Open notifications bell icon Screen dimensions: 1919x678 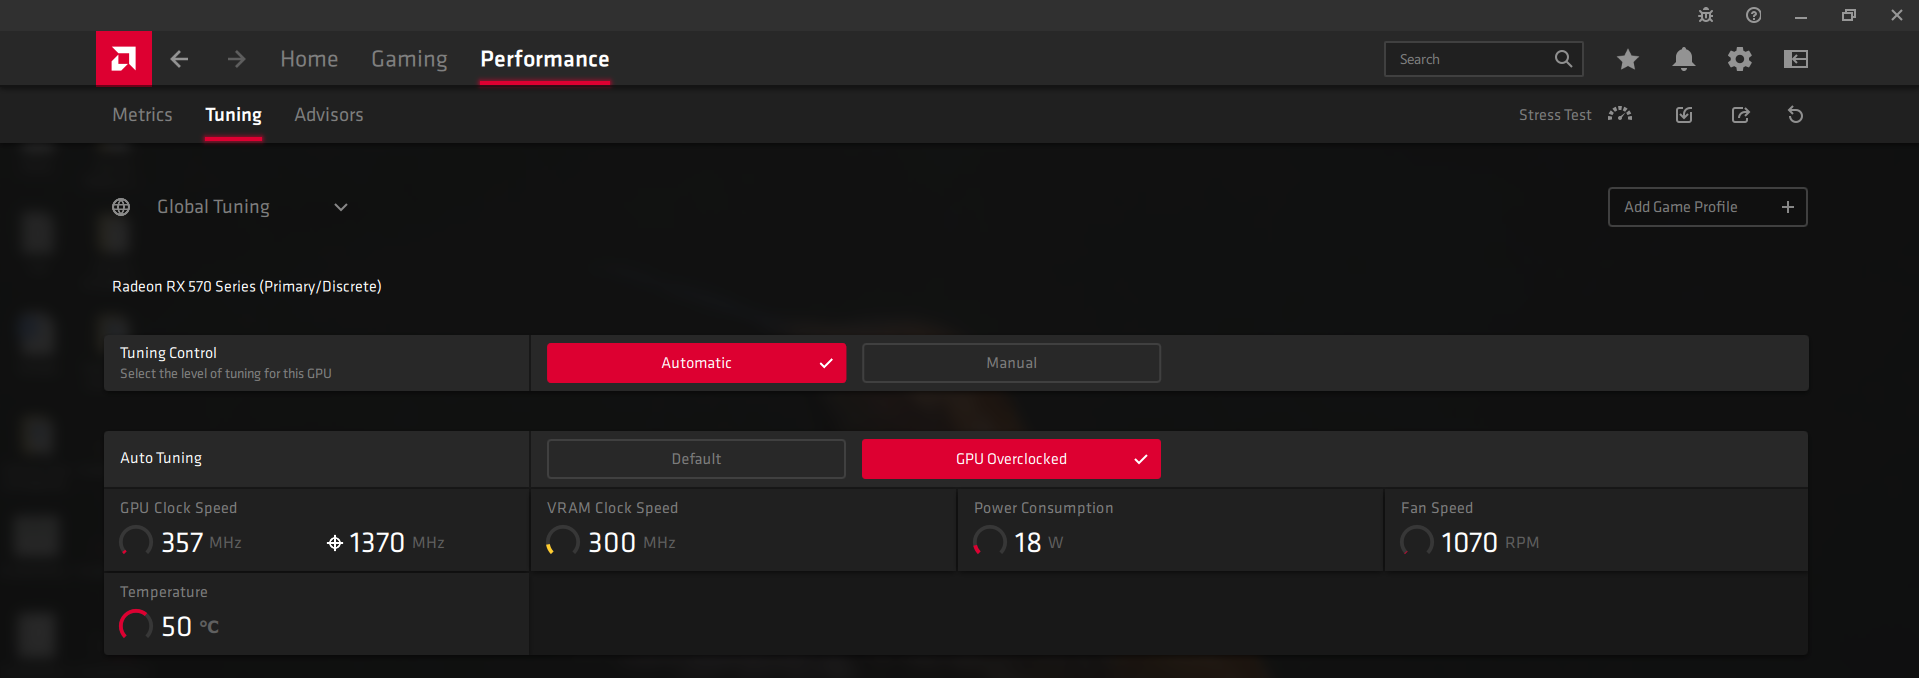pos(1684,59)
